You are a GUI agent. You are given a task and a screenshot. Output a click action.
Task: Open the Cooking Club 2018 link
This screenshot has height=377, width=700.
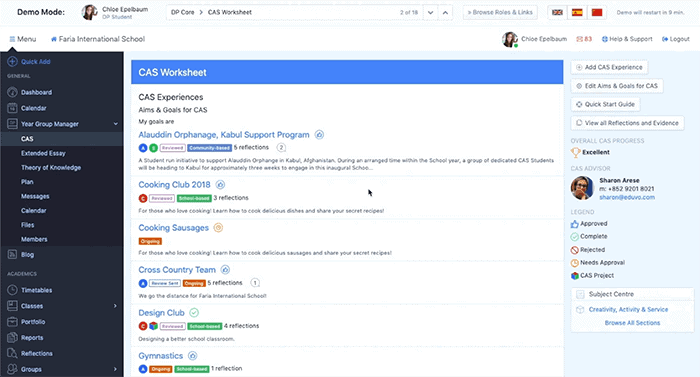(x=174, y=184)
